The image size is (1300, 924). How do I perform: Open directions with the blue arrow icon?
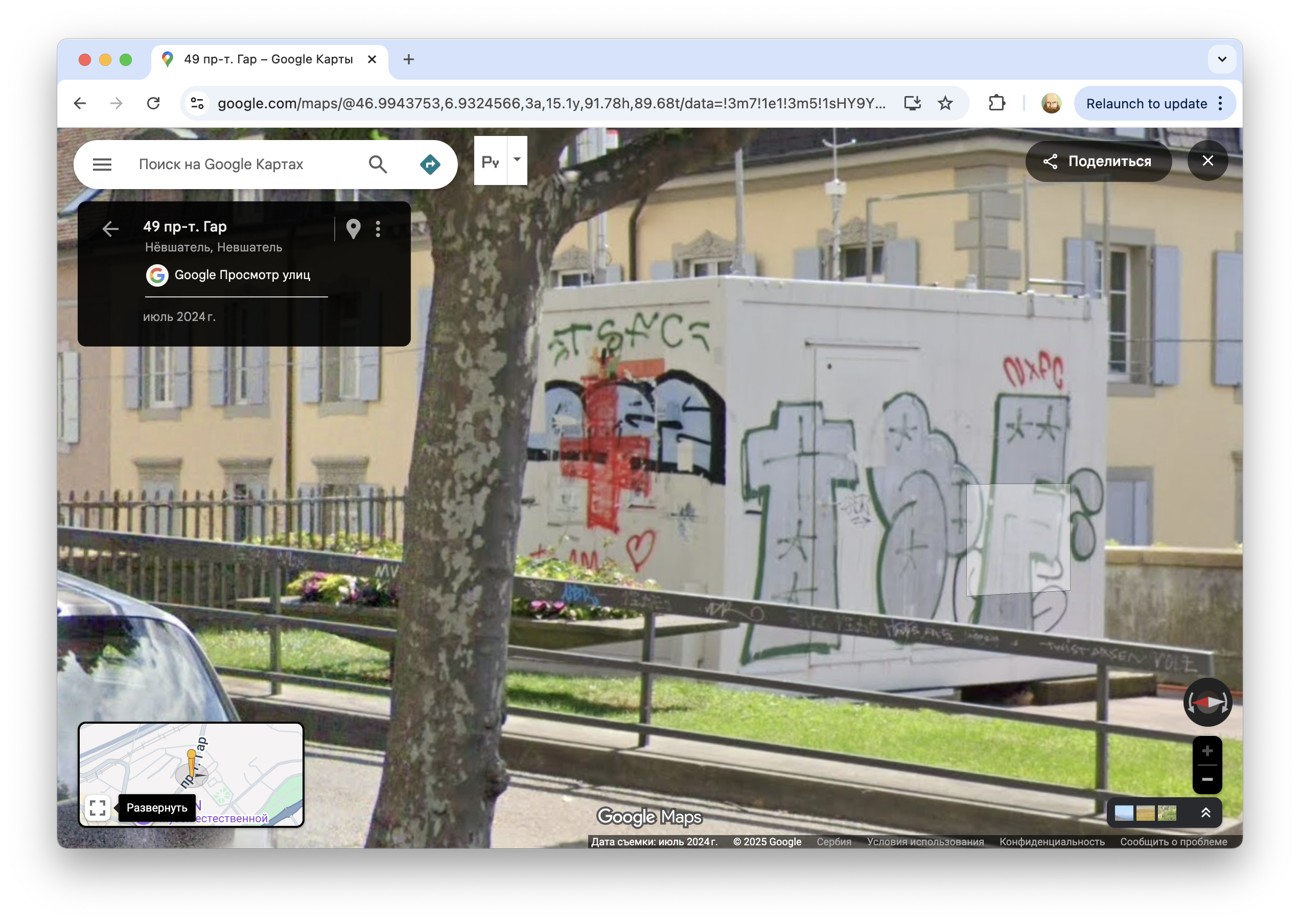(430, 164)
